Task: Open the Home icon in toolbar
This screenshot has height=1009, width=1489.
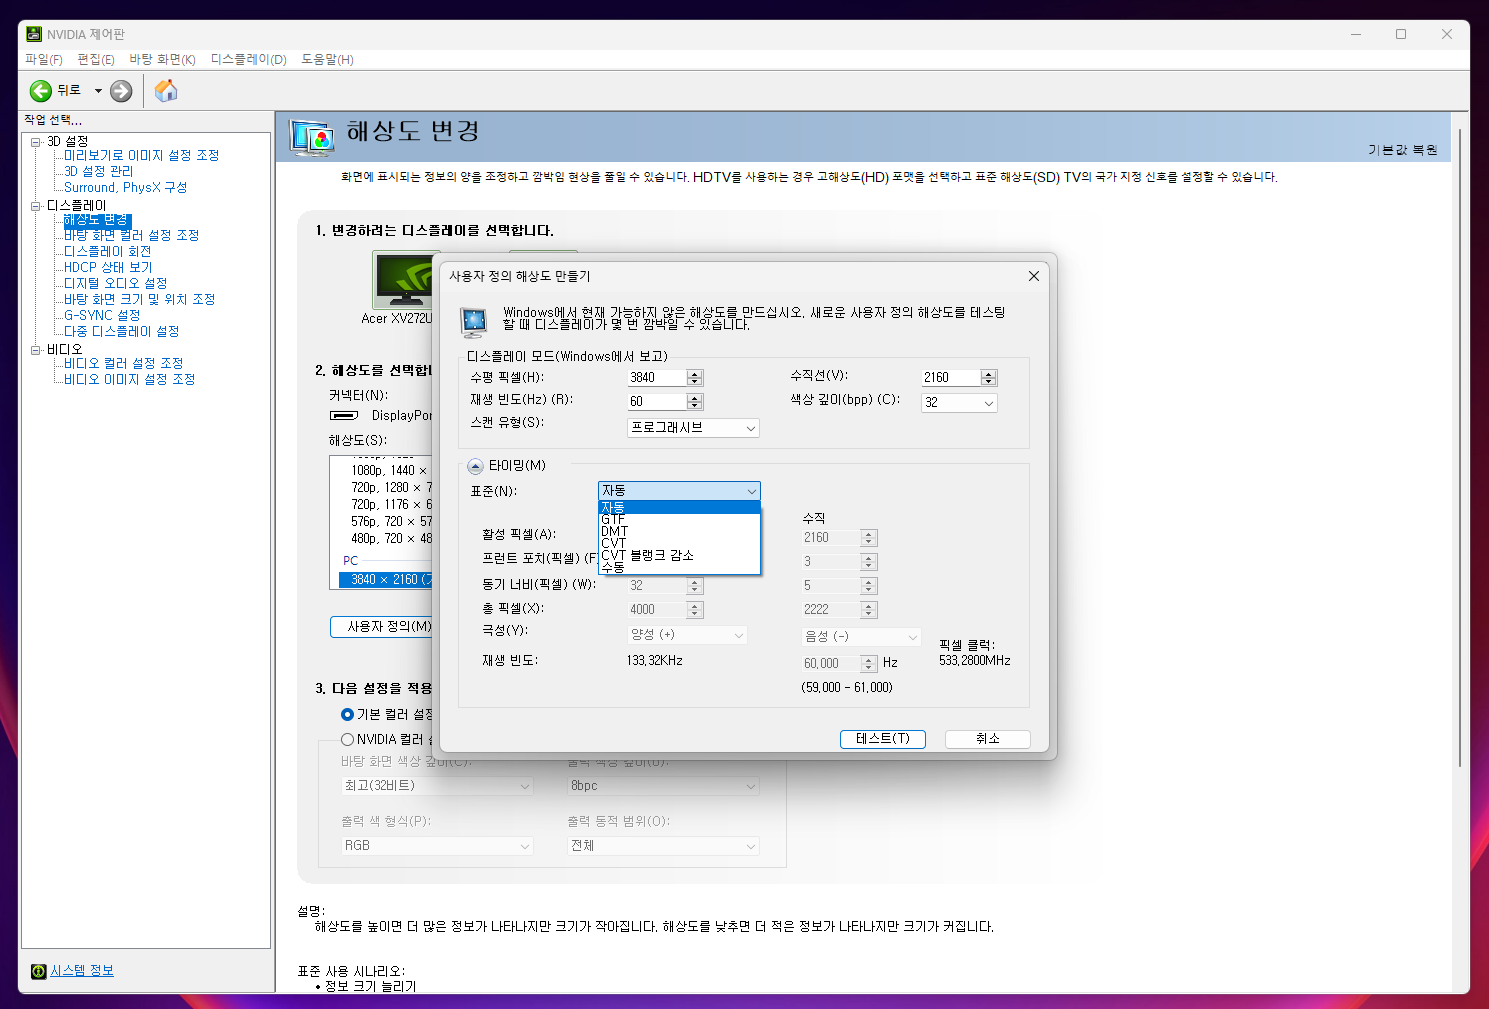Action: pyautogui.click(x=166, y=91)
